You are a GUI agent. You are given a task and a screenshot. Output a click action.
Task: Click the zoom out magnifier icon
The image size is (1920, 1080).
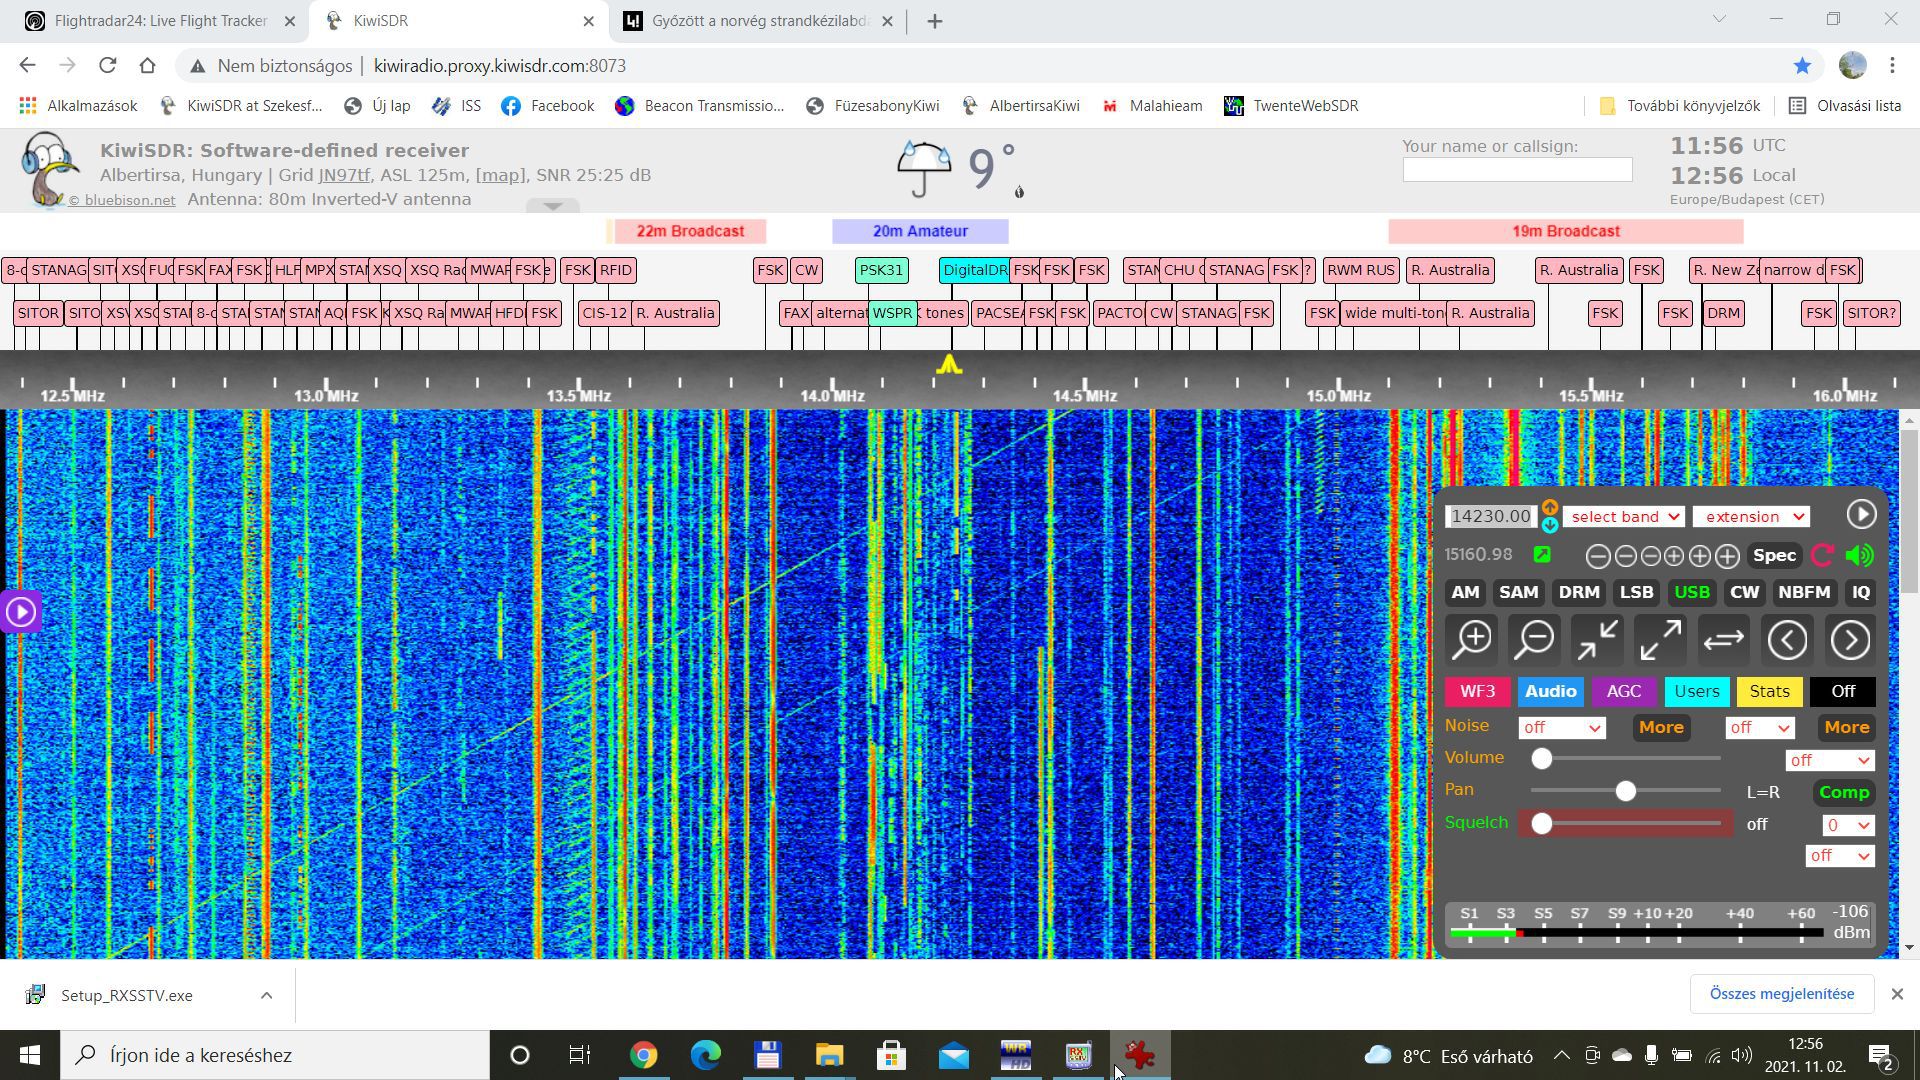(x=1535, y=640)
